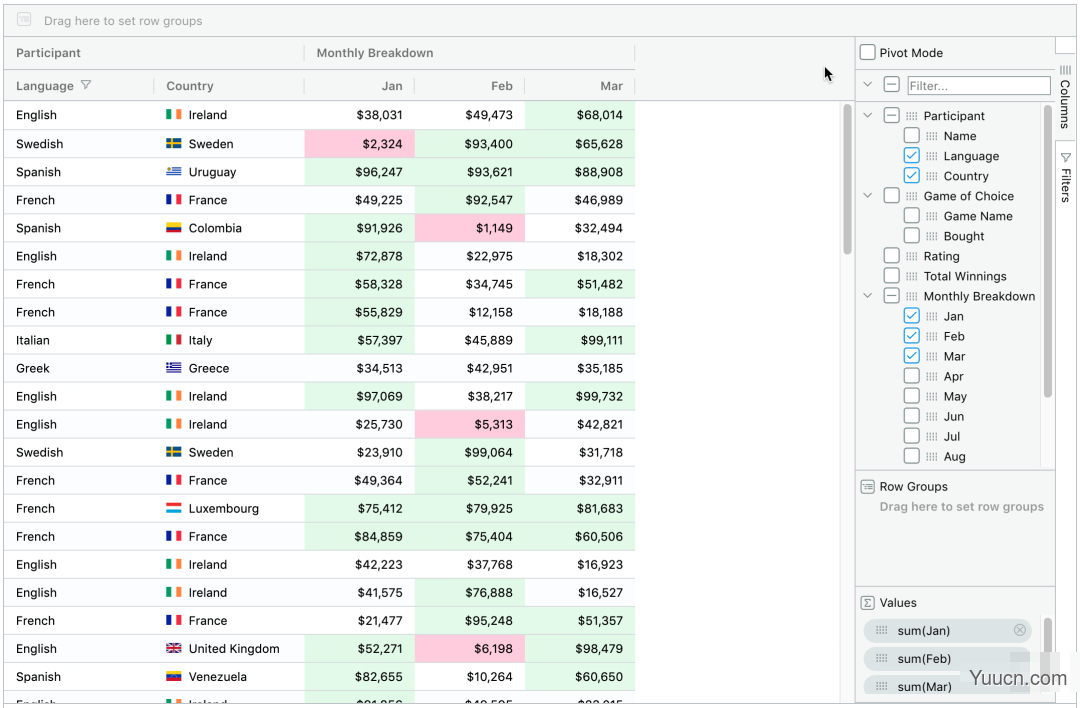
Task: Click the column Filter search field
Action: (979, 85)
